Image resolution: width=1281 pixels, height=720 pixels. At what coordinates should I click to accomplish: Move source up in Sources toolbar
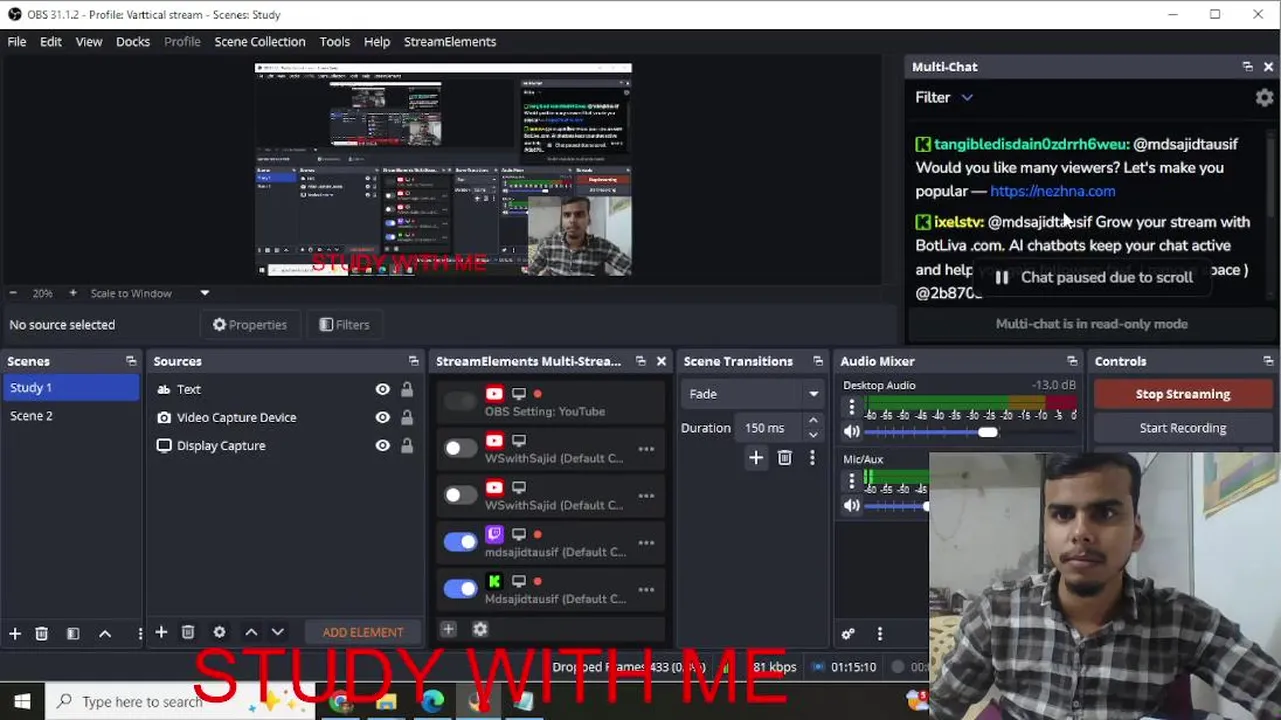[251, 632]
